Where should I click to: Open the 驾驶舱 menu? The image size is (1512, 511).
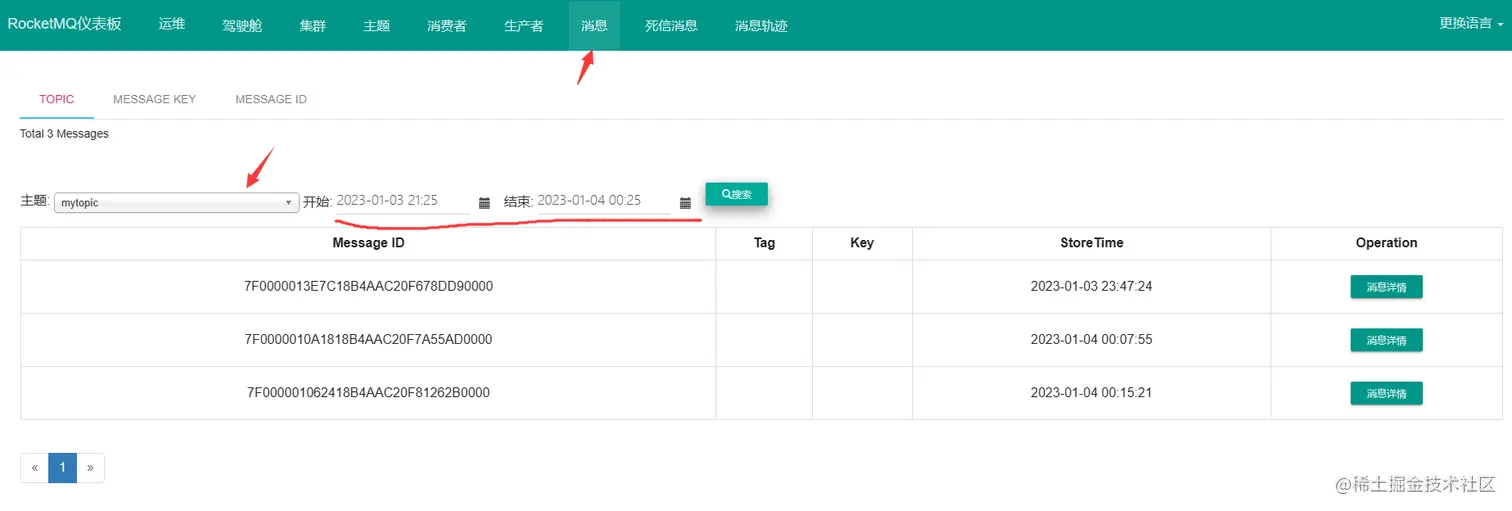(x=242, y=25)
